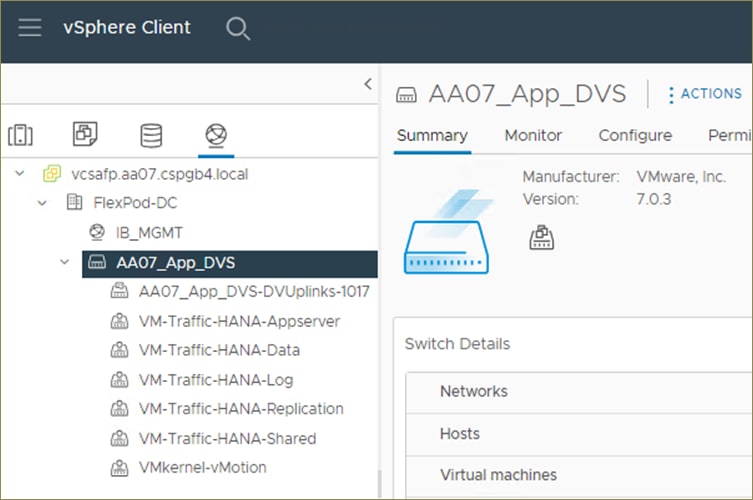Click the Virtual machines row in Switch Details
Screen dimensions: 753x500
click(x=579, y=476)
